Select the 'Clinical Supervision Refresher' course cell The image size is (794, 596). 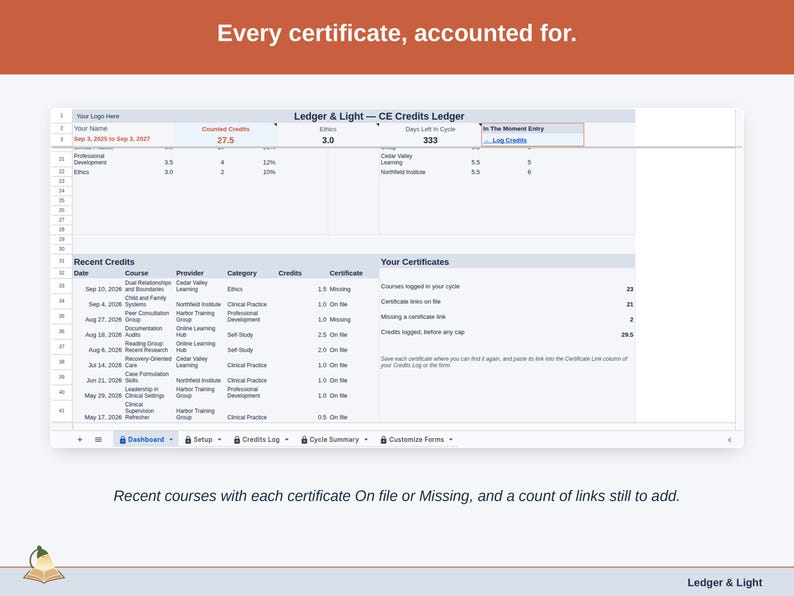point(139,411)
